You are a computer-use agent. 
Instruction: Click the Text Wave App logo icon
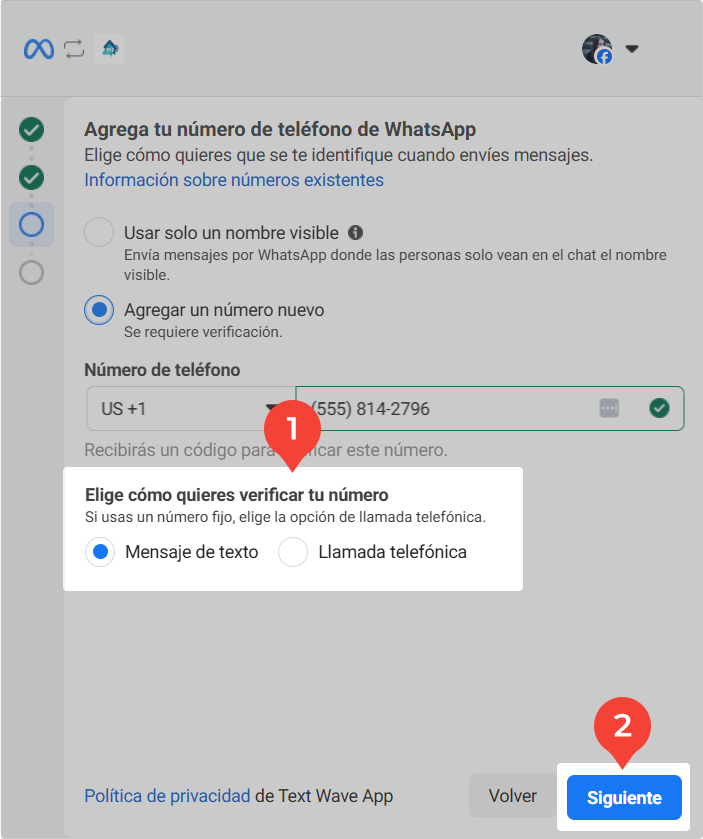click(109, 49)
